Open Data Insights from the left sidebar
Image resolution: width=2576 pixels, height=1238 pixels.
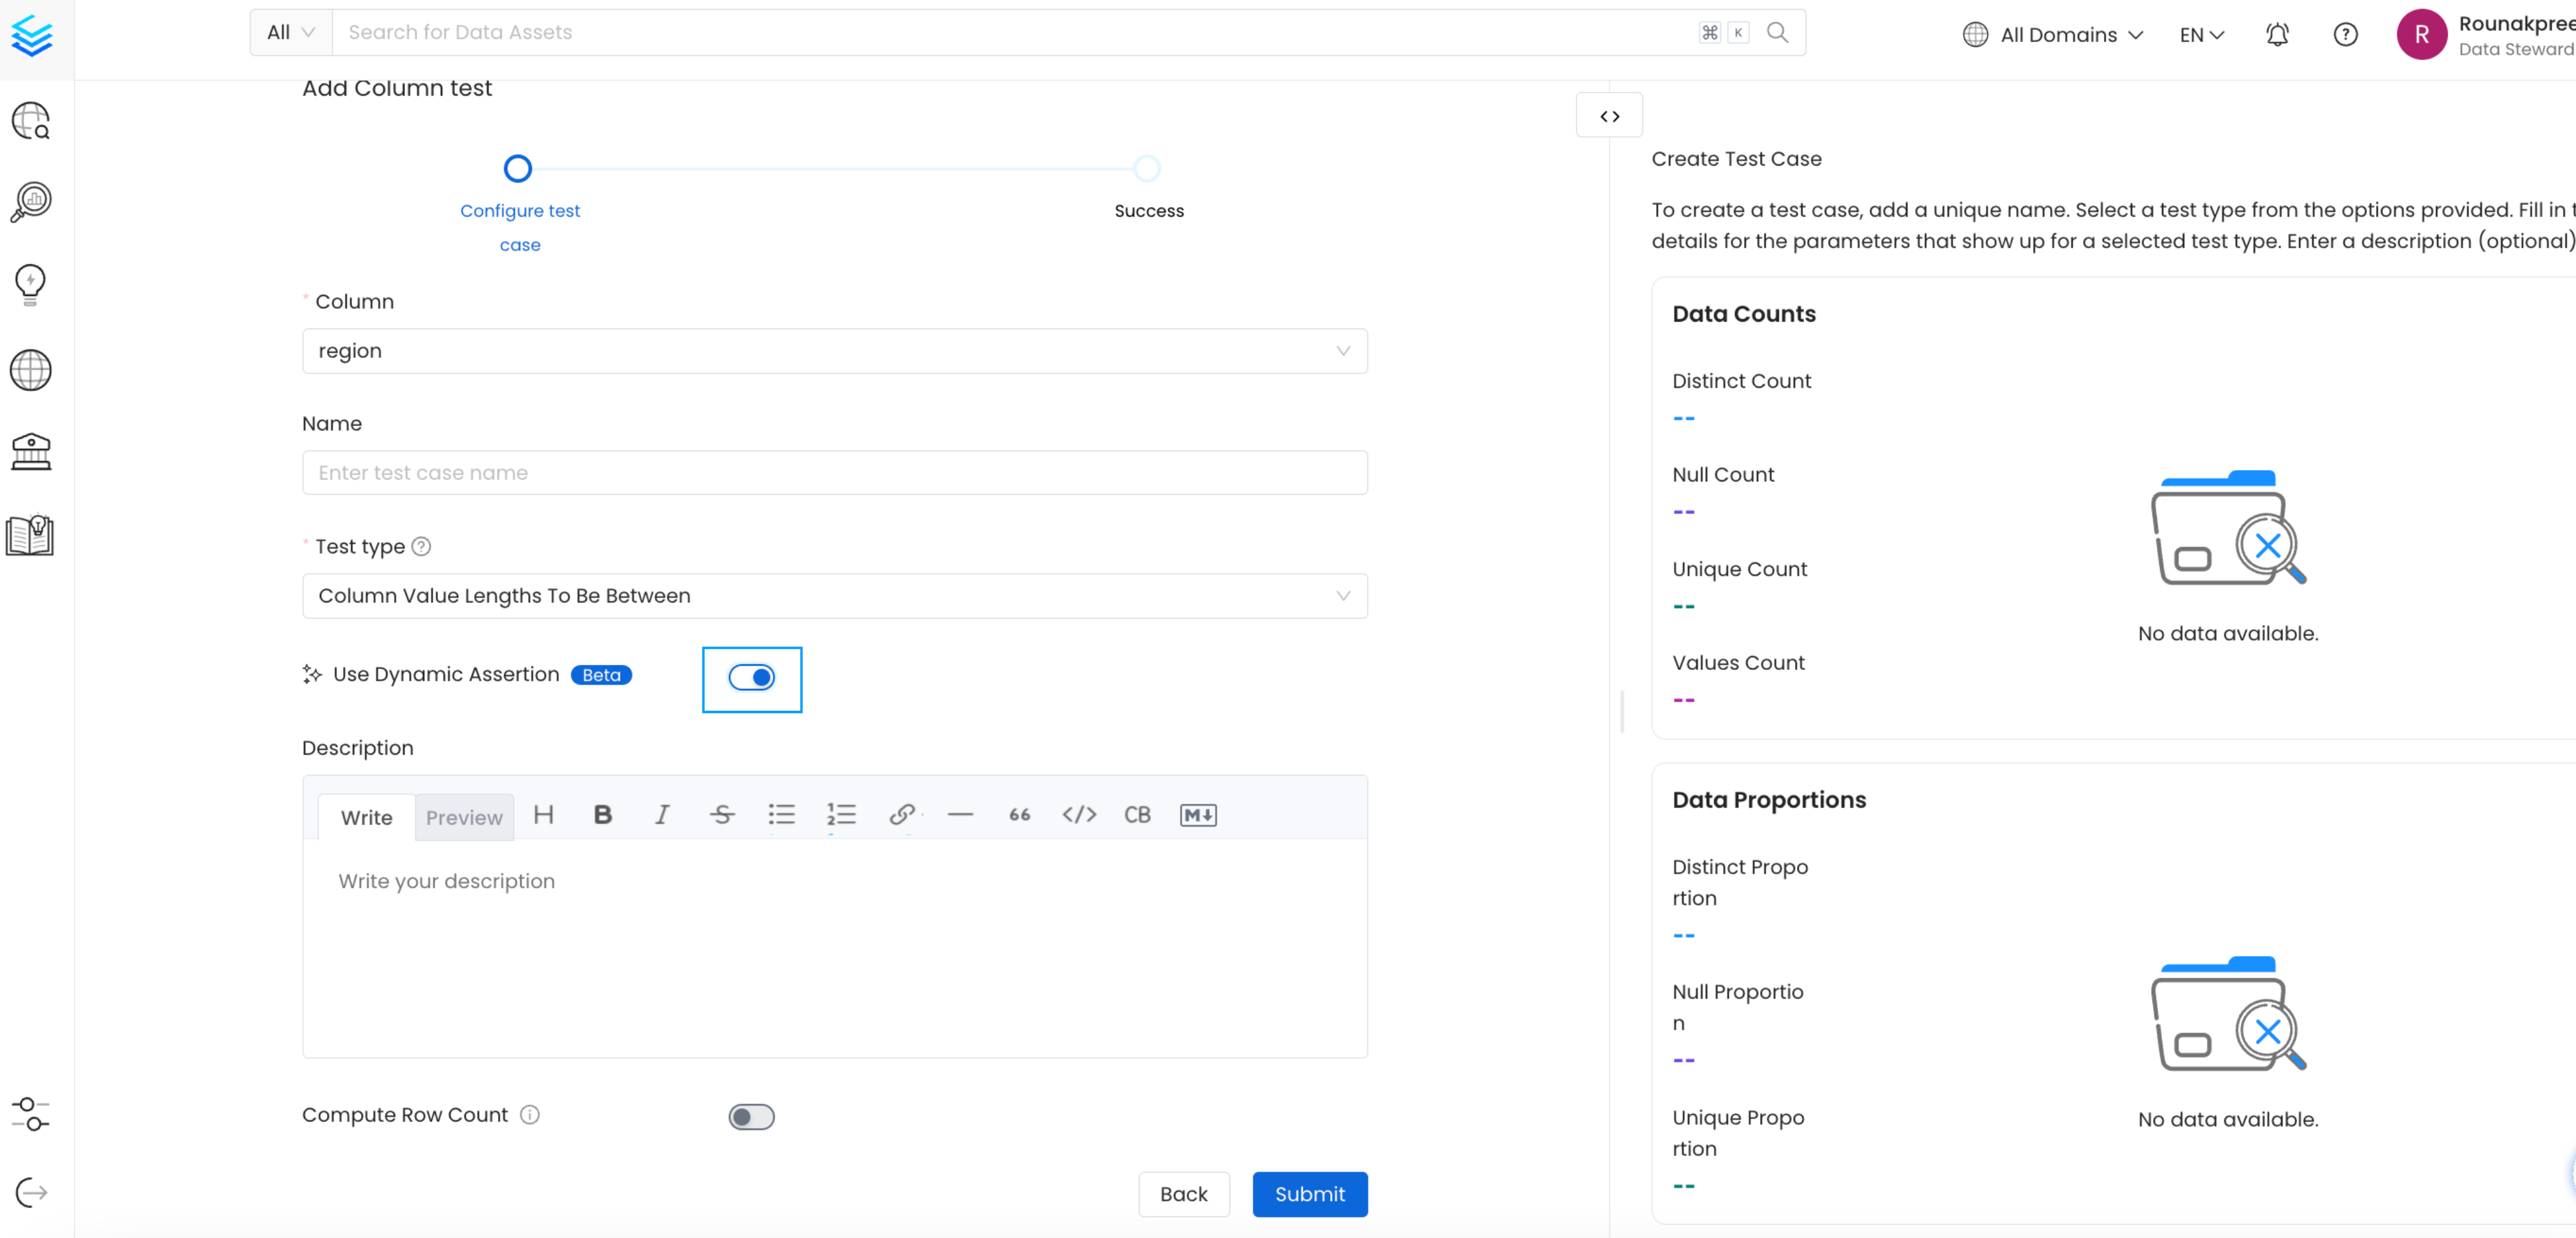click(x=30, y=285)
